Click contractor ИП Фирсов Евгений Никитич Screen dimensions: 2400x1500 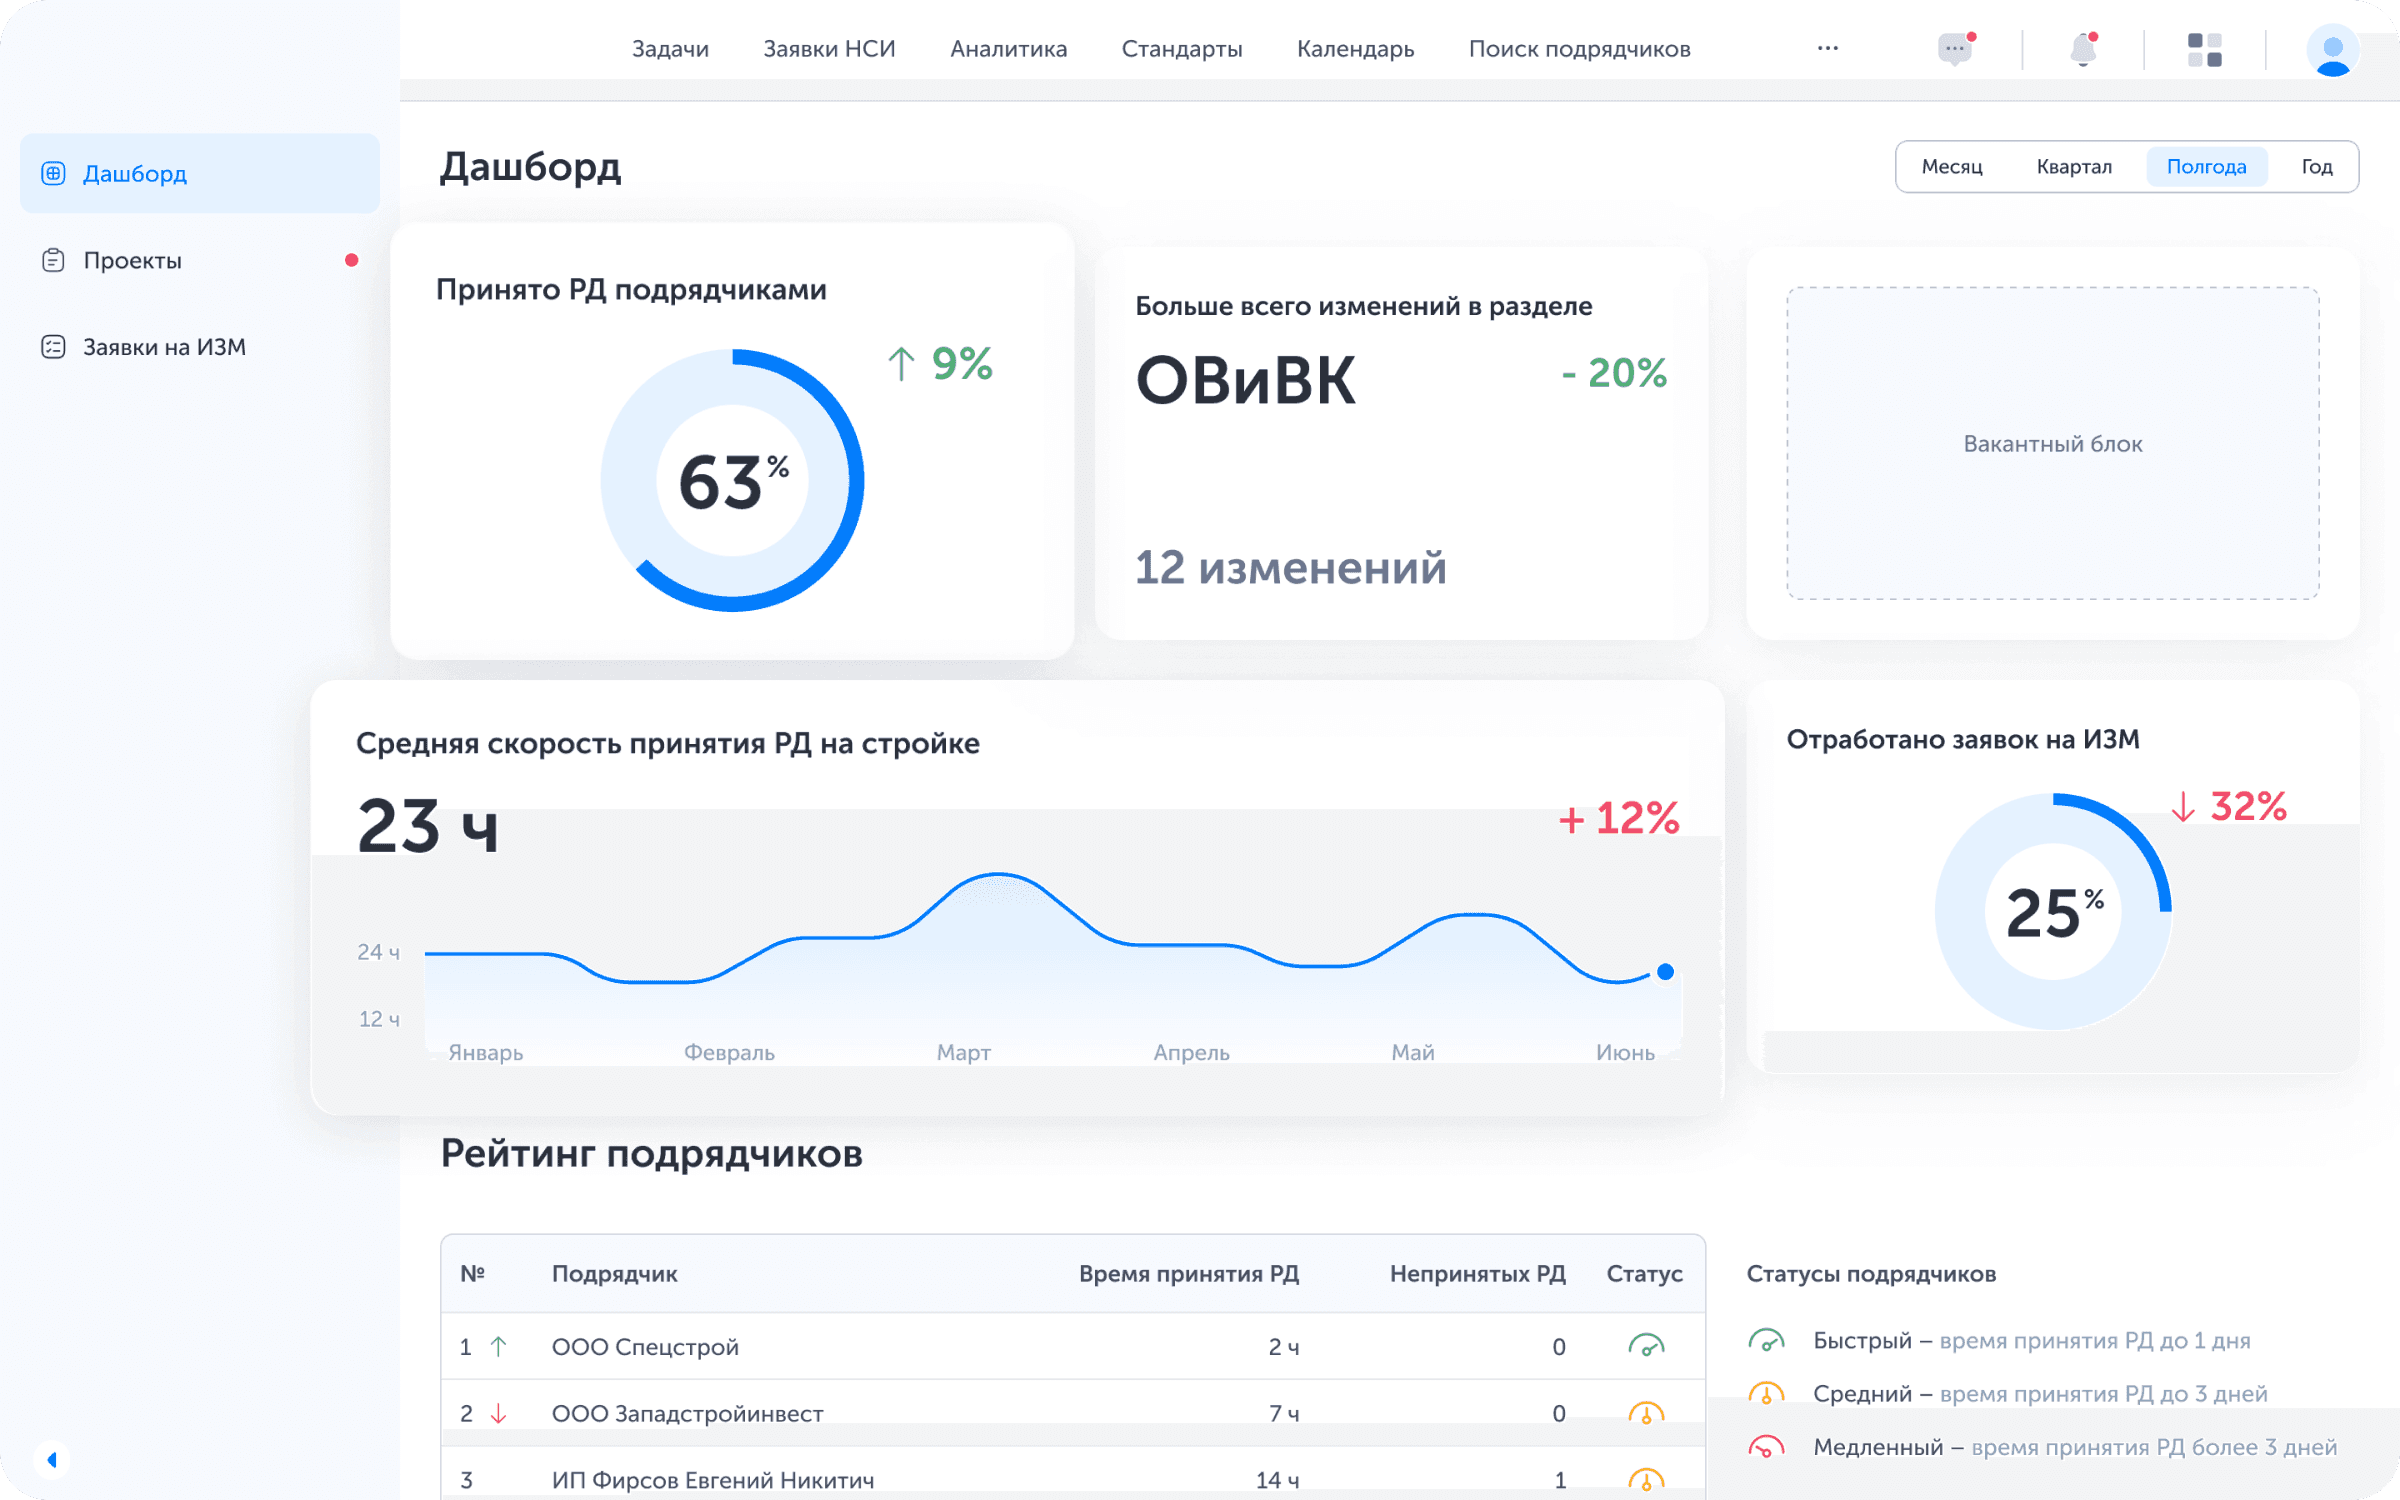[x=713, y=1479]
